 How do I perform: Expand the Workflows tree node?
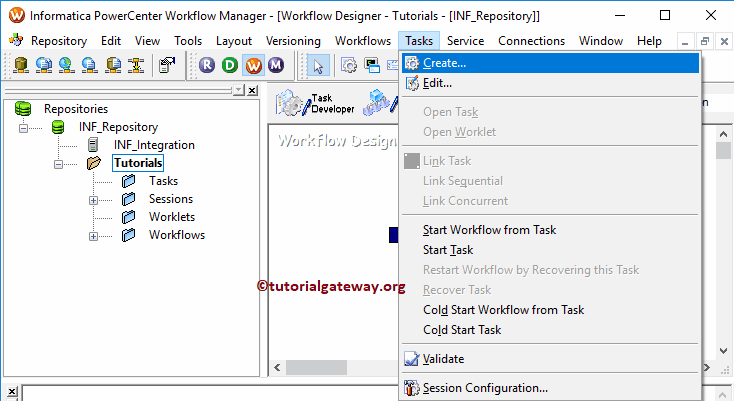click(x=93, y=236)
